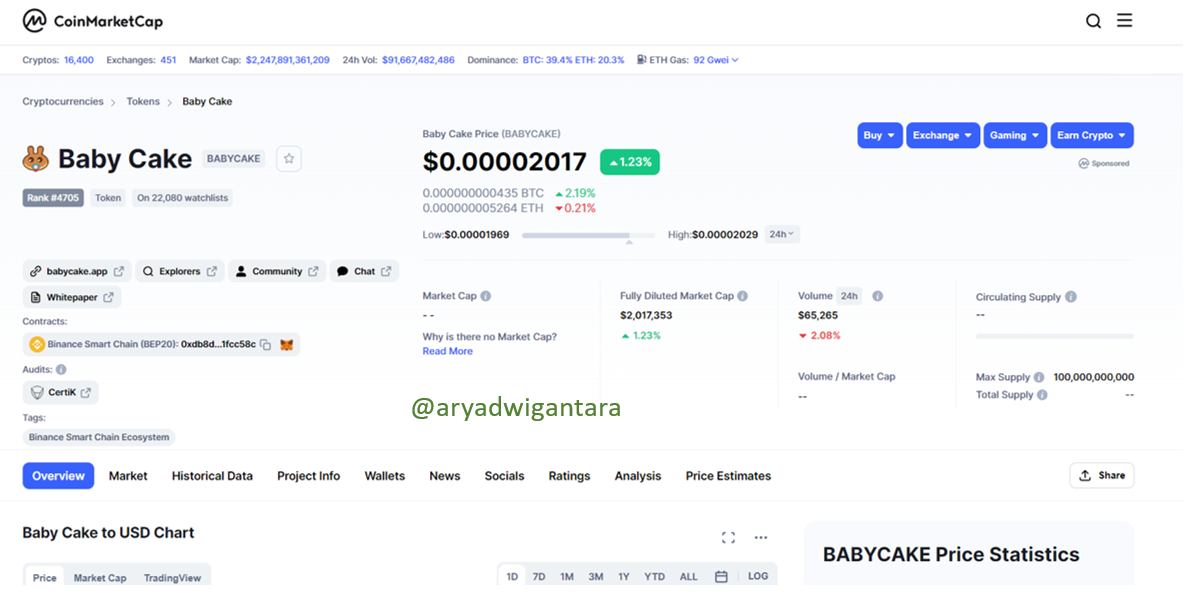
Task: Copy the BEP20 contract address
Action: tap(266, 344)
